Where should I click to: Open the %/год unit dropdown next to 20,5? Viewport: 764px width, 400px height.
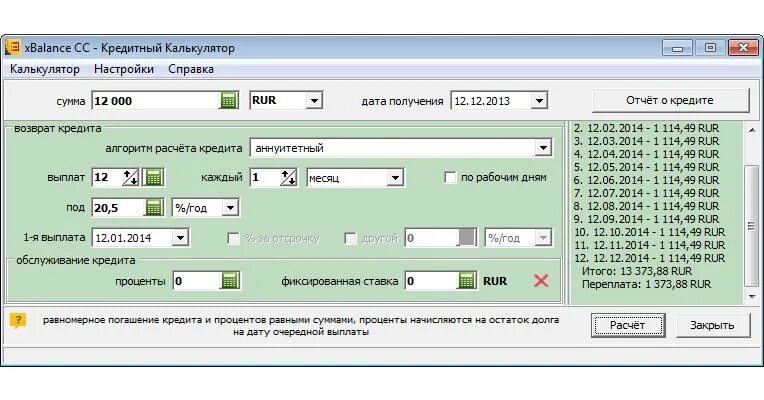pos(230,208)
